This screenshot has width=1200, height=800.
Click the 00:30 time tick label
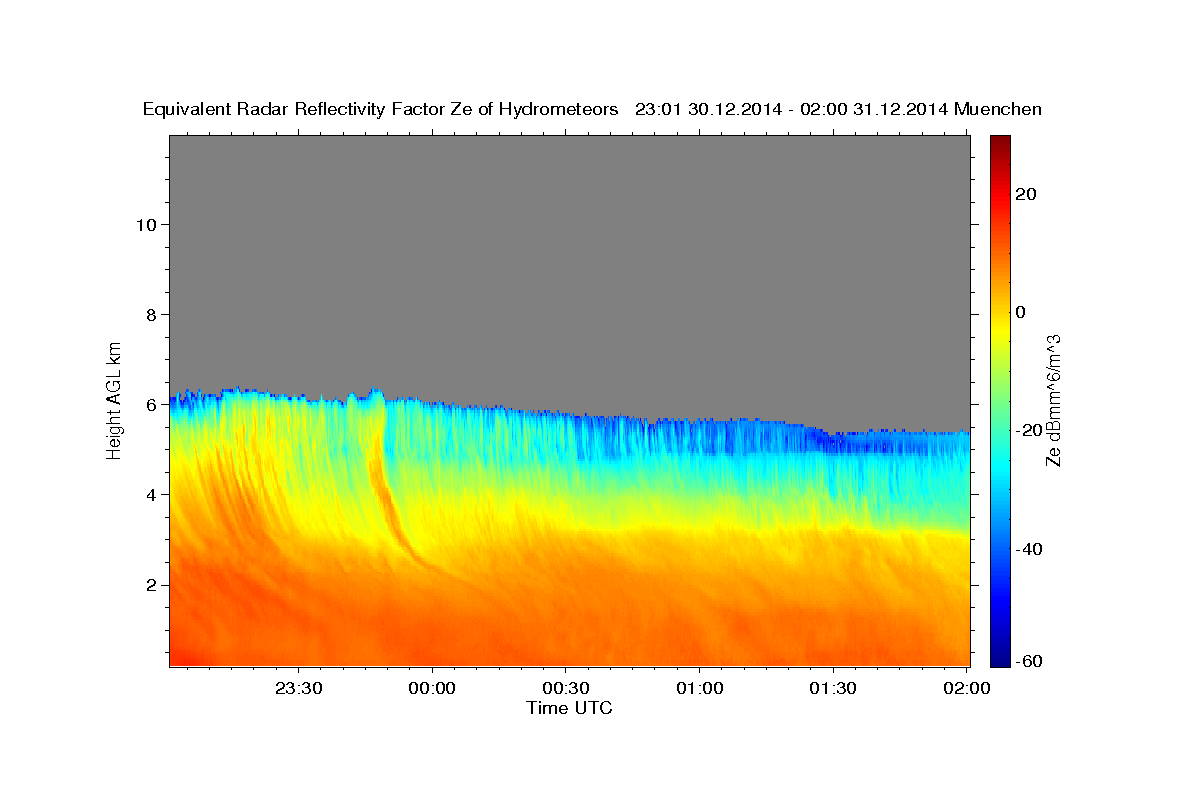[x=566, y=689]
